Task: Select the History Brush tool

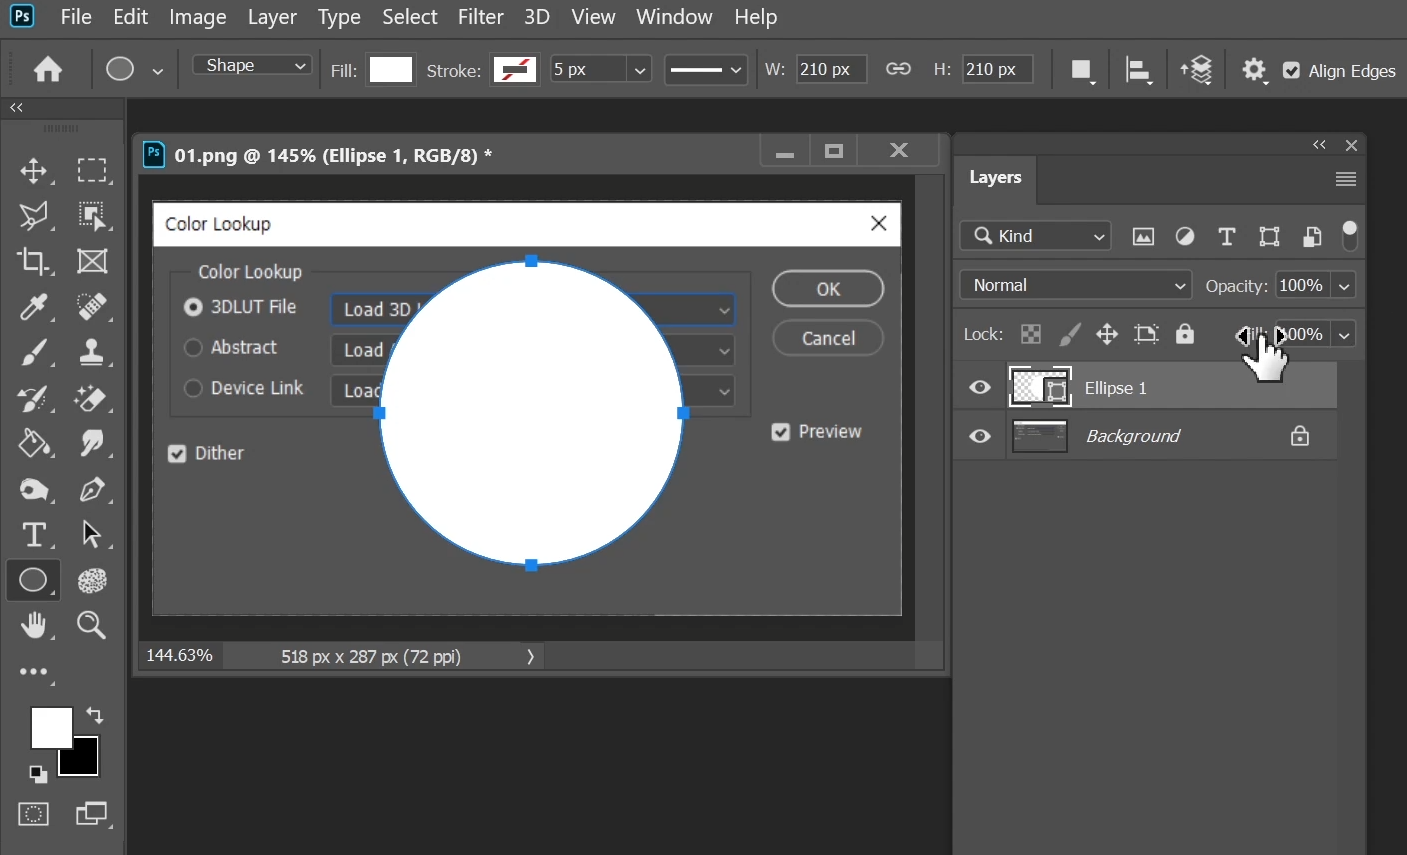Action: point(33,399)
